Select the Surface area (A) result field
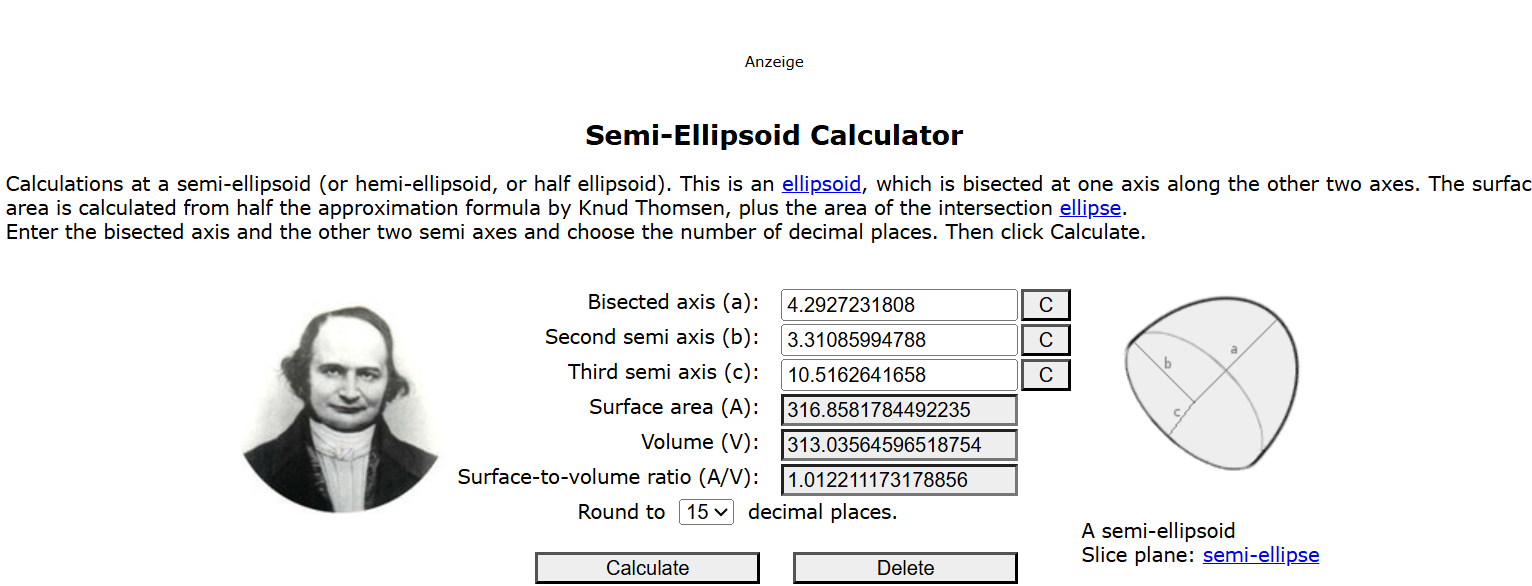 point(899,410)
